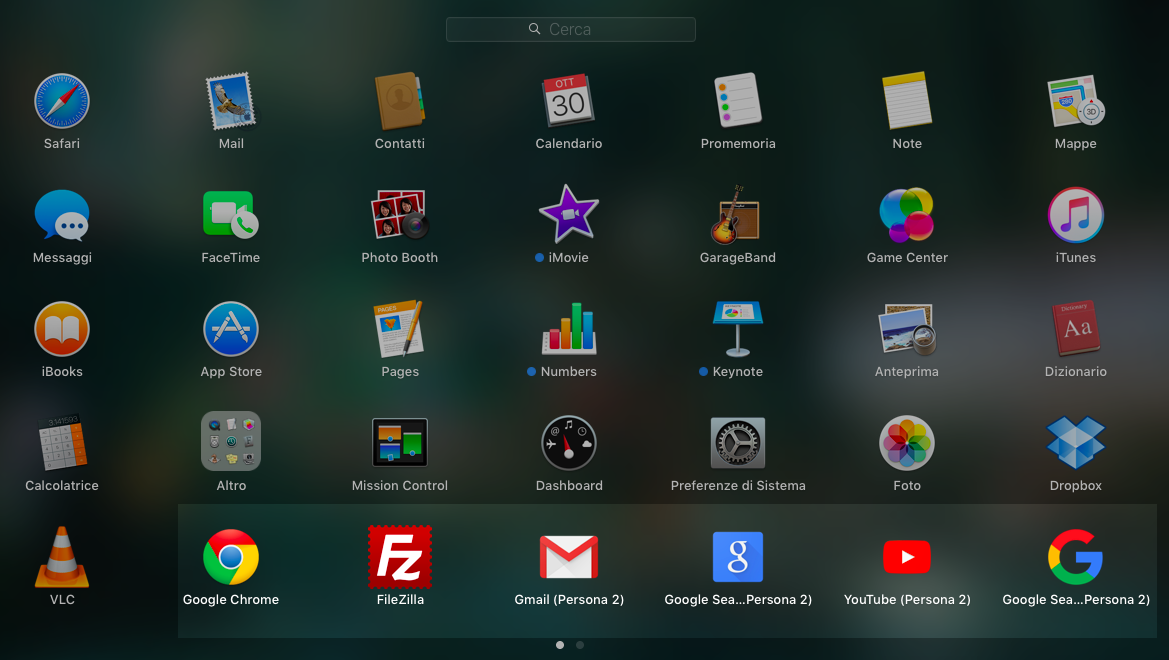Open the Pages app

pyautogui.click(x=400, y=329)
